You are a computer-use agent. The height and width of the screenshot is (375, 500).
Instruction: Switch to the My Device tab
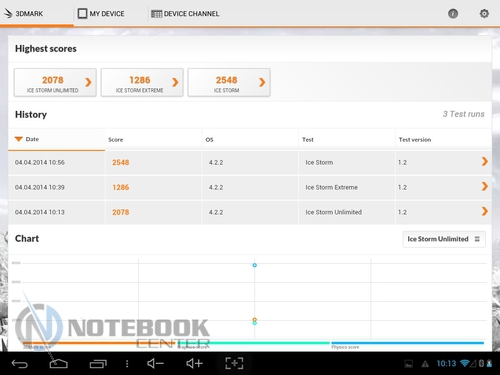pos(101,14)
